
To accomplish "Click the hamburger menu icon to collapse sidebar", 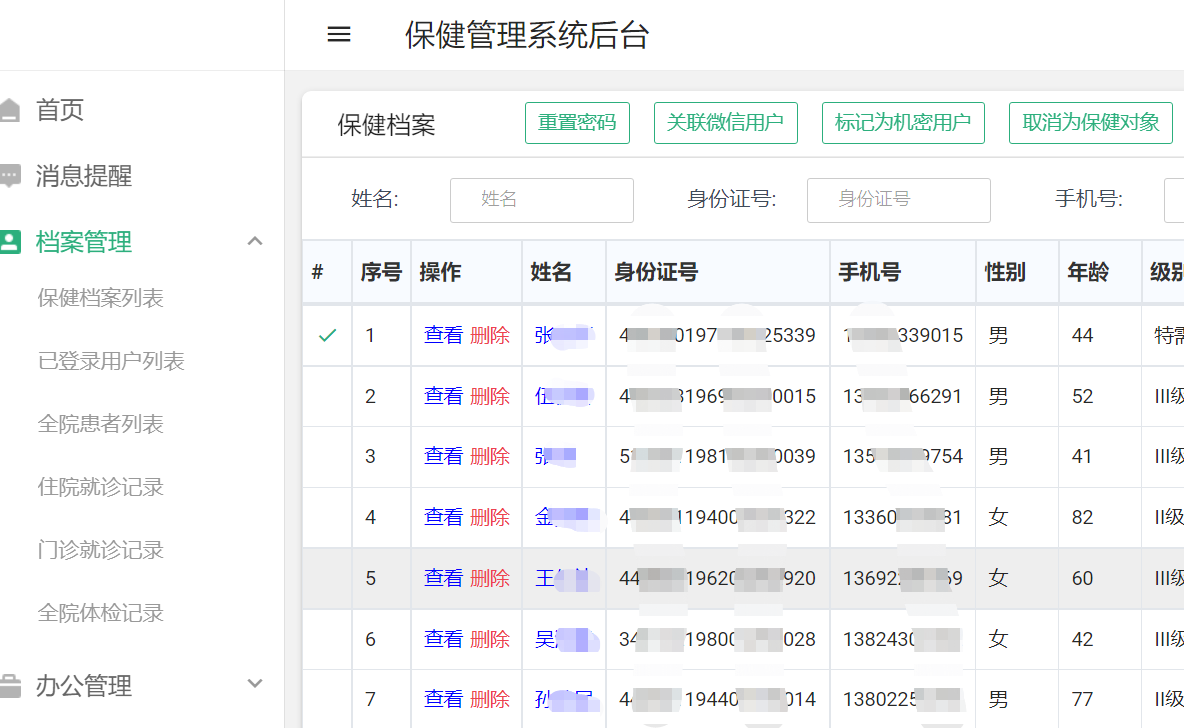I will pos(339,35).
